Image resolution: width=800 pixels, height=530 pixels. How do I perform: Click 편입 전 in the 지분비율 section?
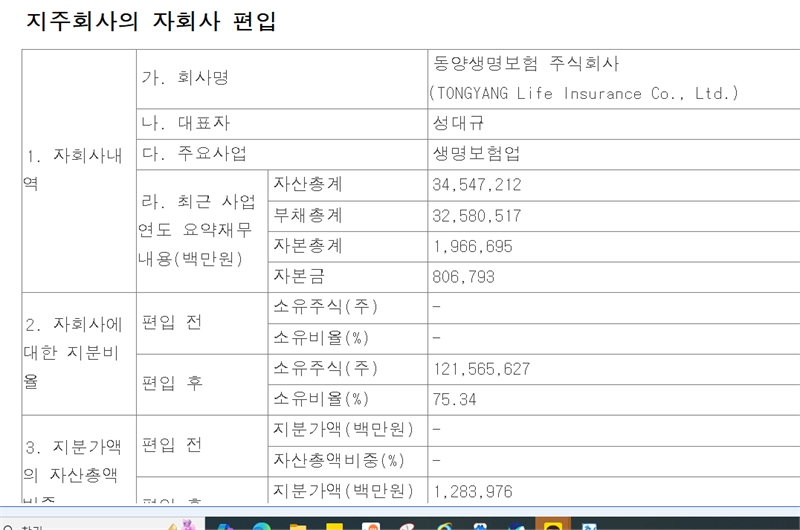point(171,322)
